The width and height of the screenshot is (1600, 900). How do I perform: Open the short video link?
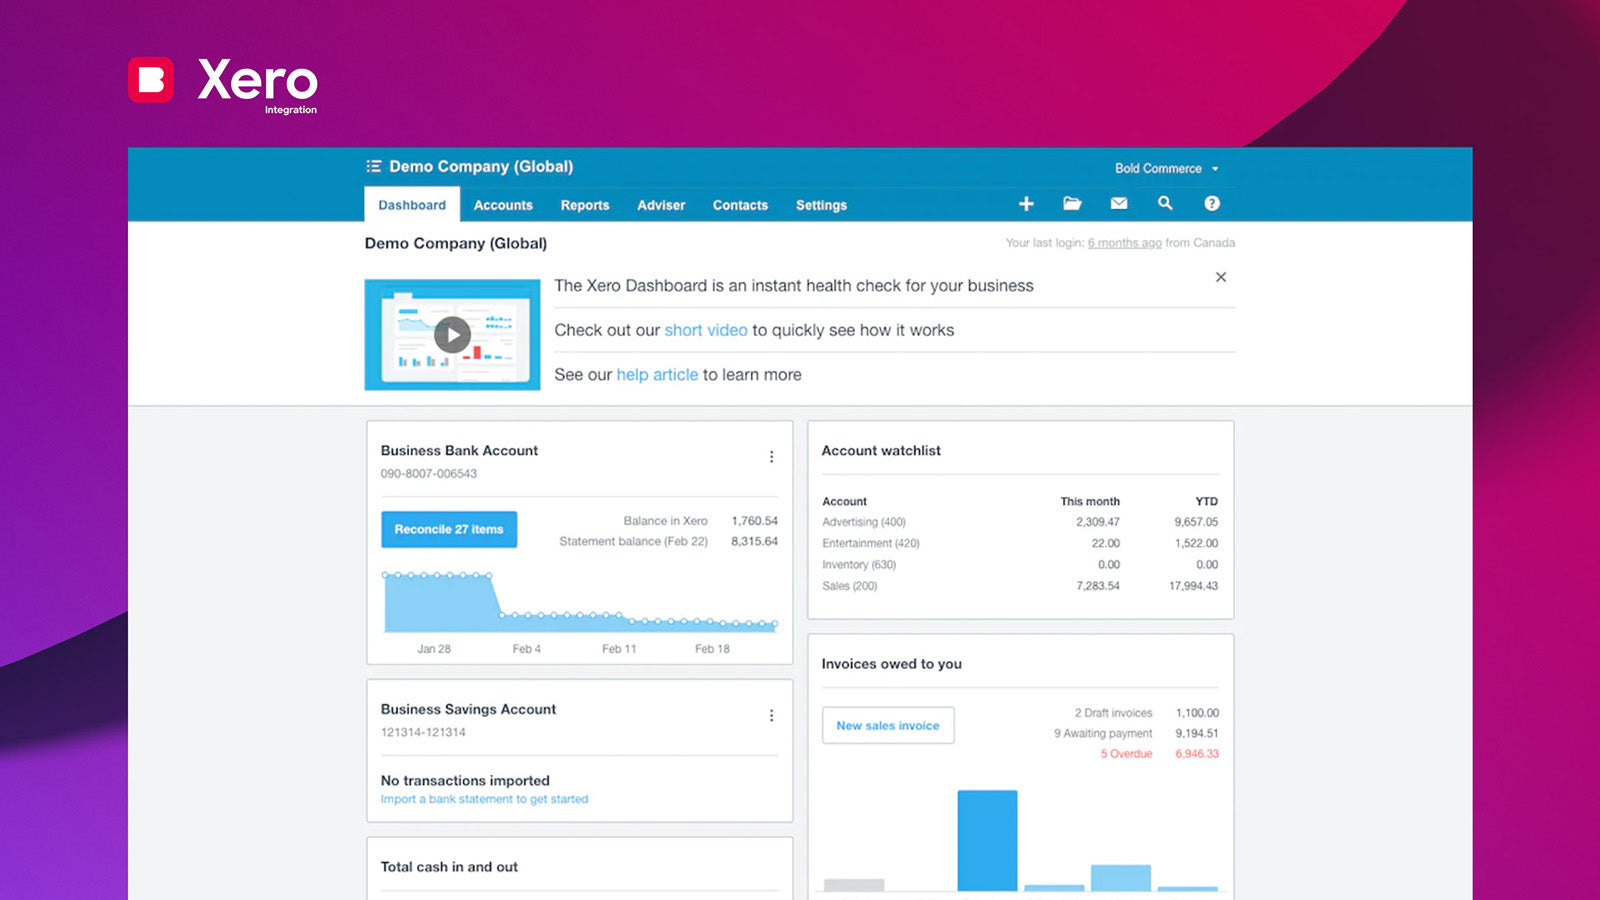coord(706,330)
